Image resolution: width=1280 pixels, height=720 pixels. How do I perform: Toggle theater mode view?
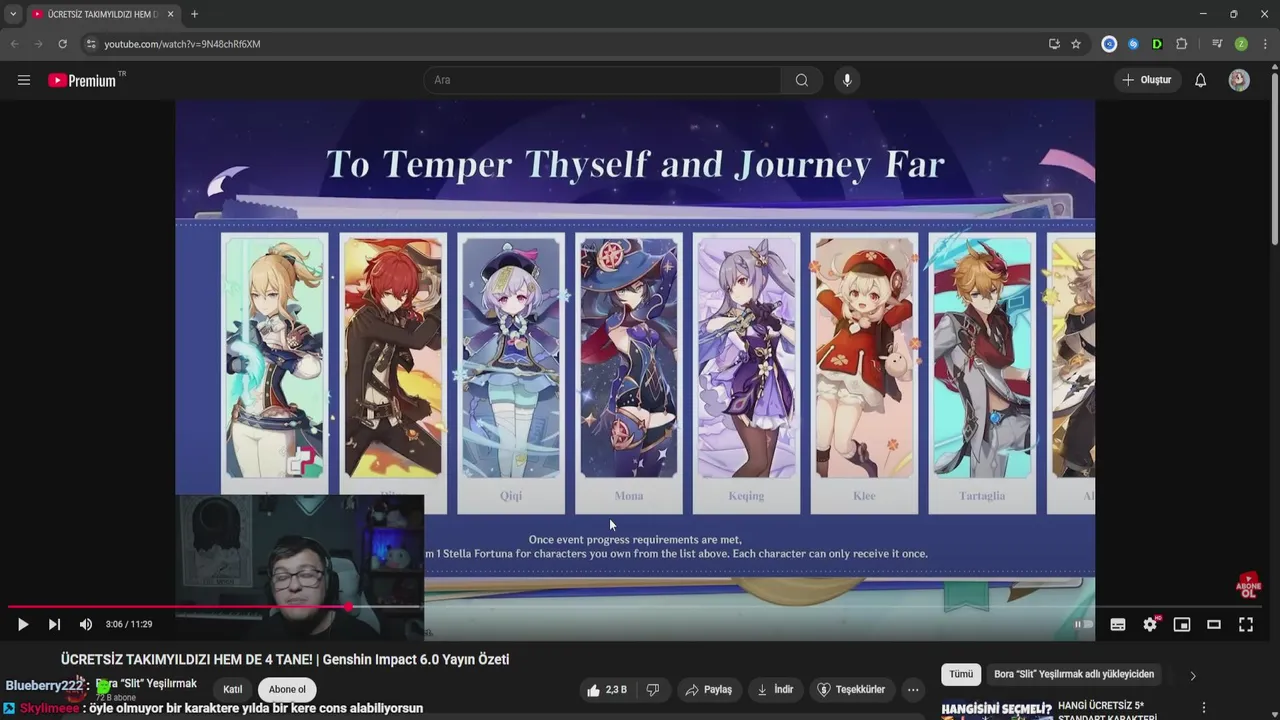click(1214, 624)
